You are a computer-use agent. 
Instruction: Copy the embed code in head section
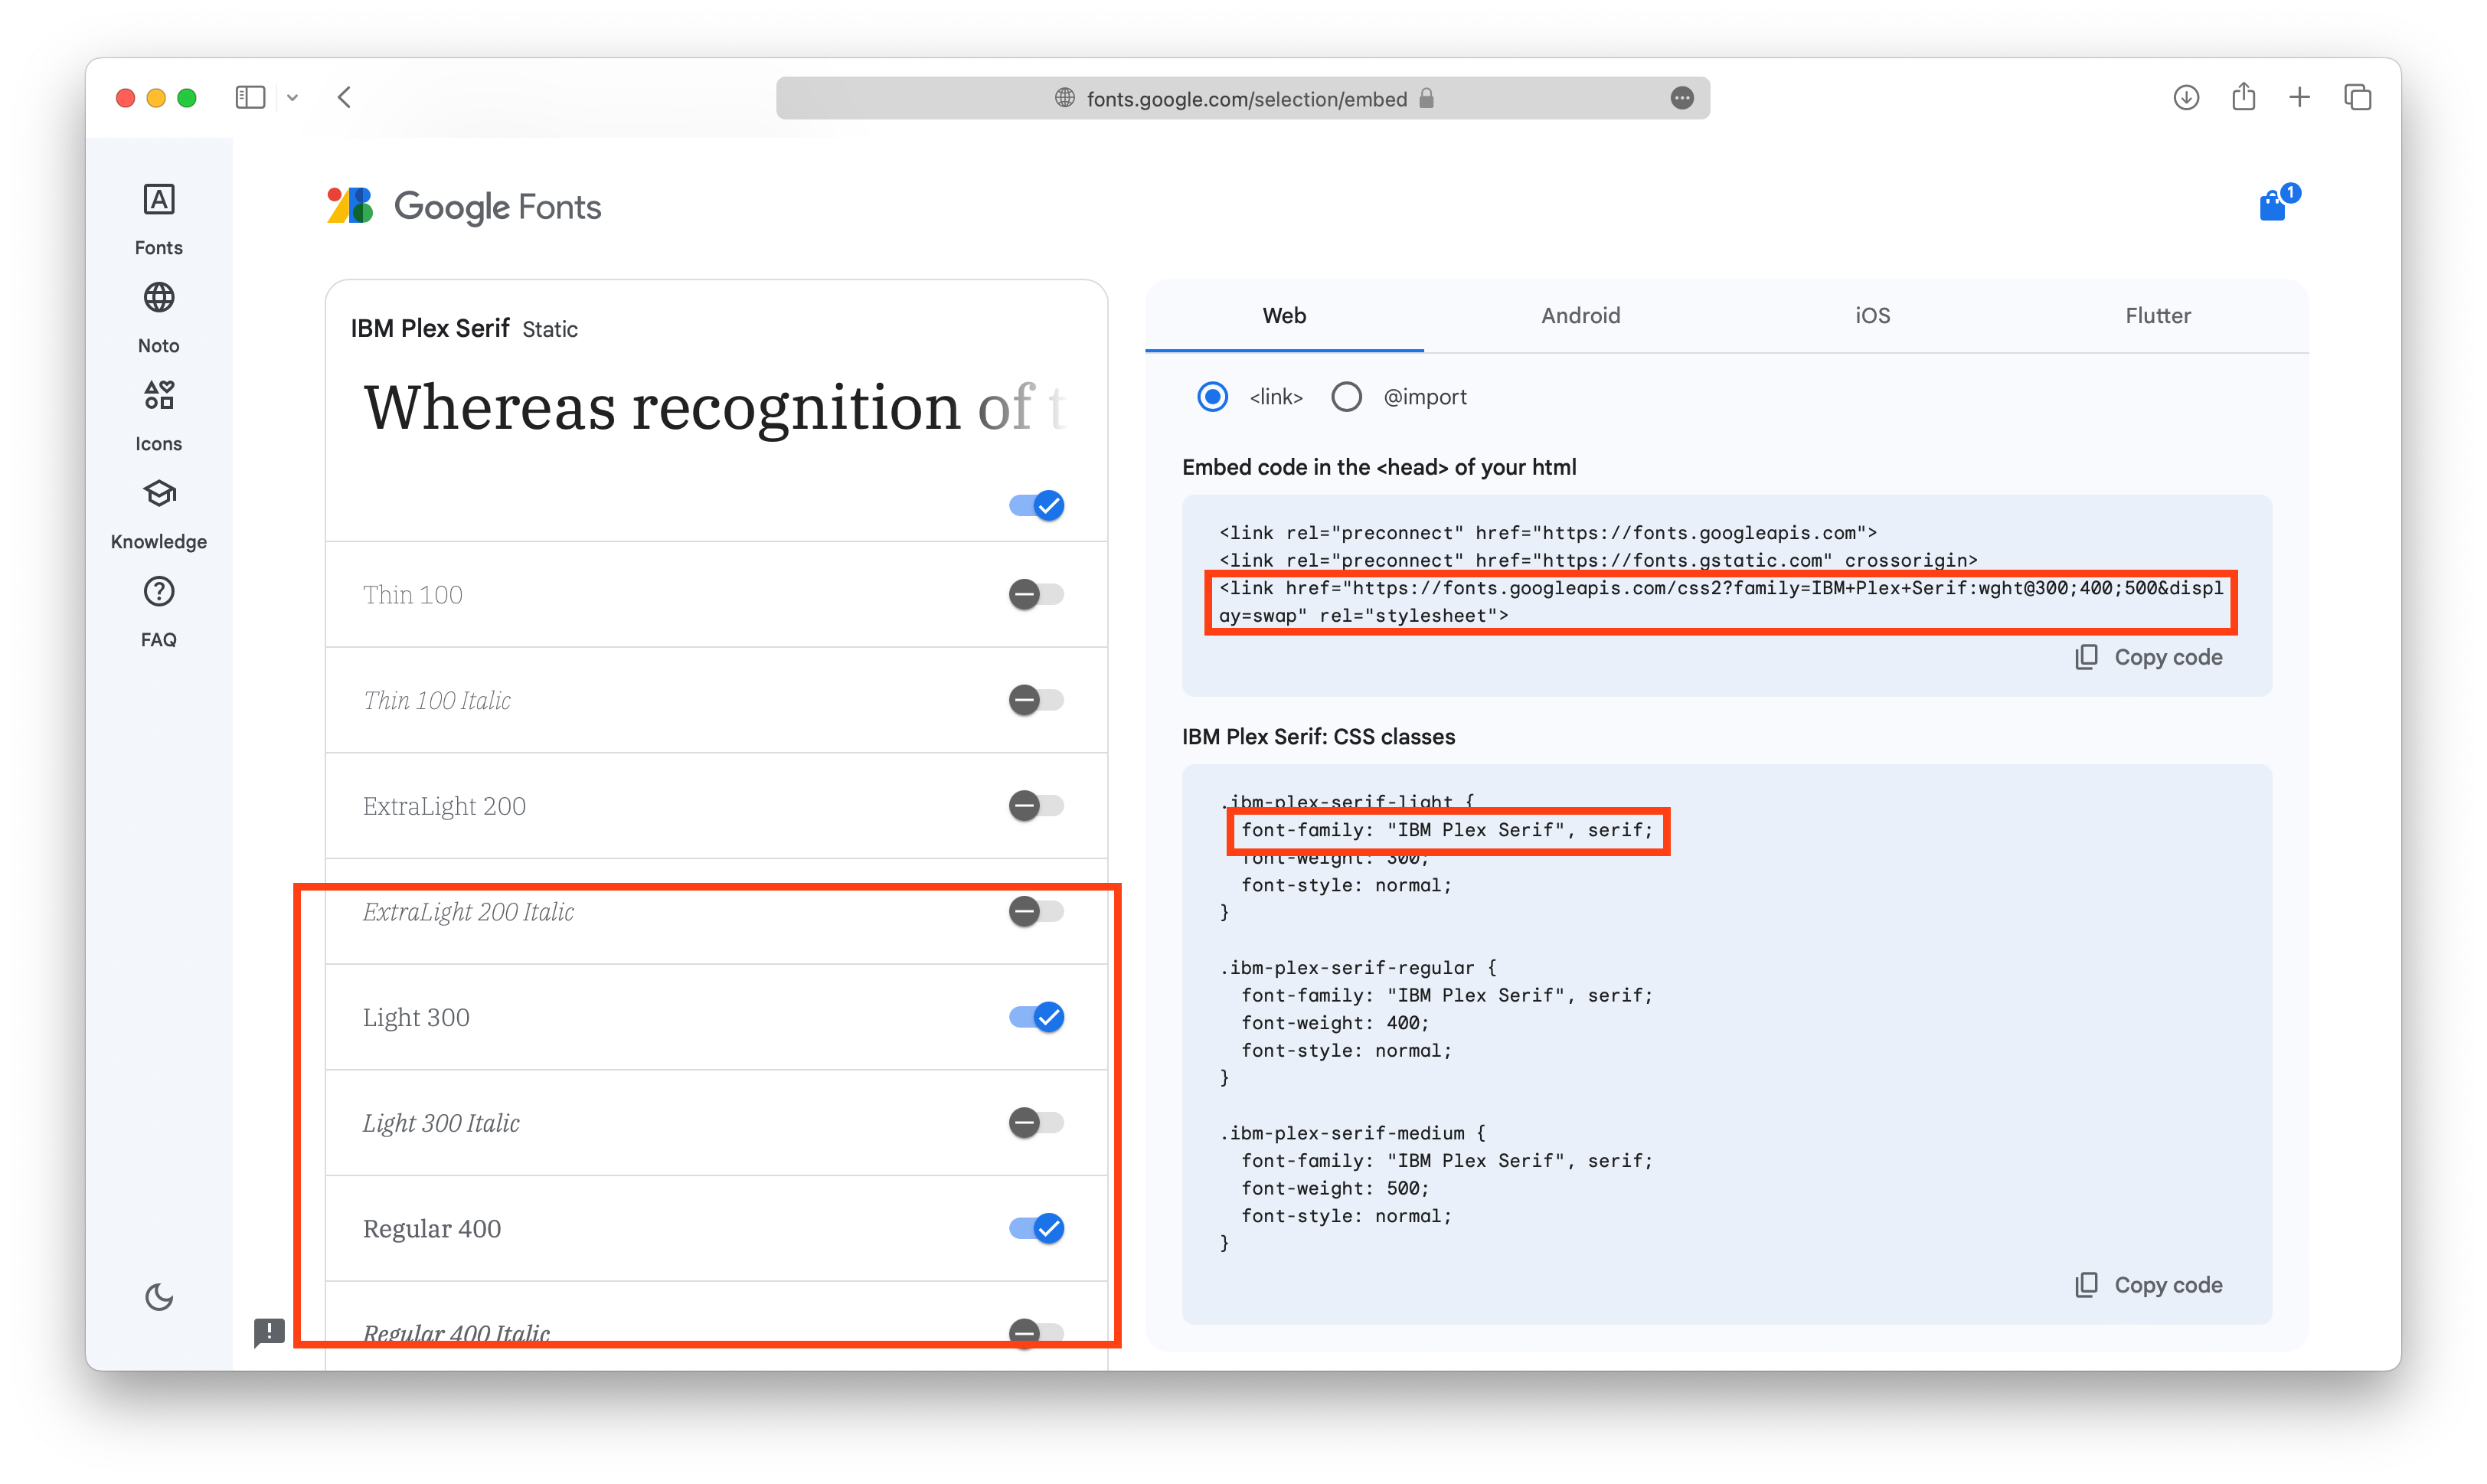[2148, 657]
